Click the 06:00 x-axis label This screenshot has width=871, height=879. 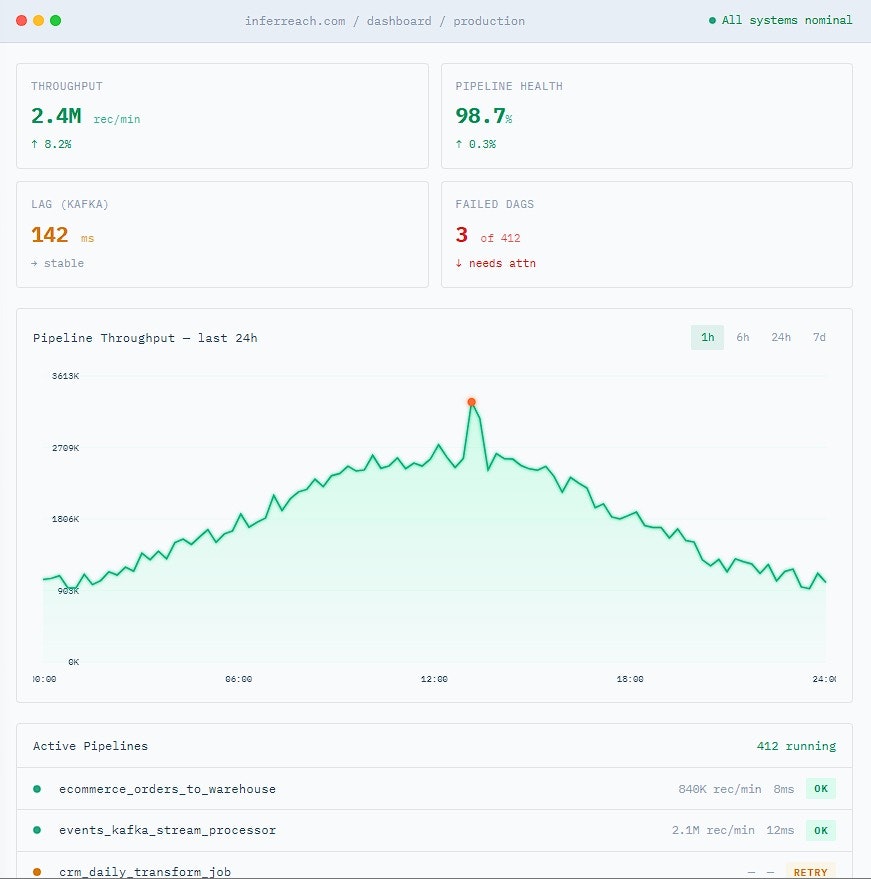point(239,679)
